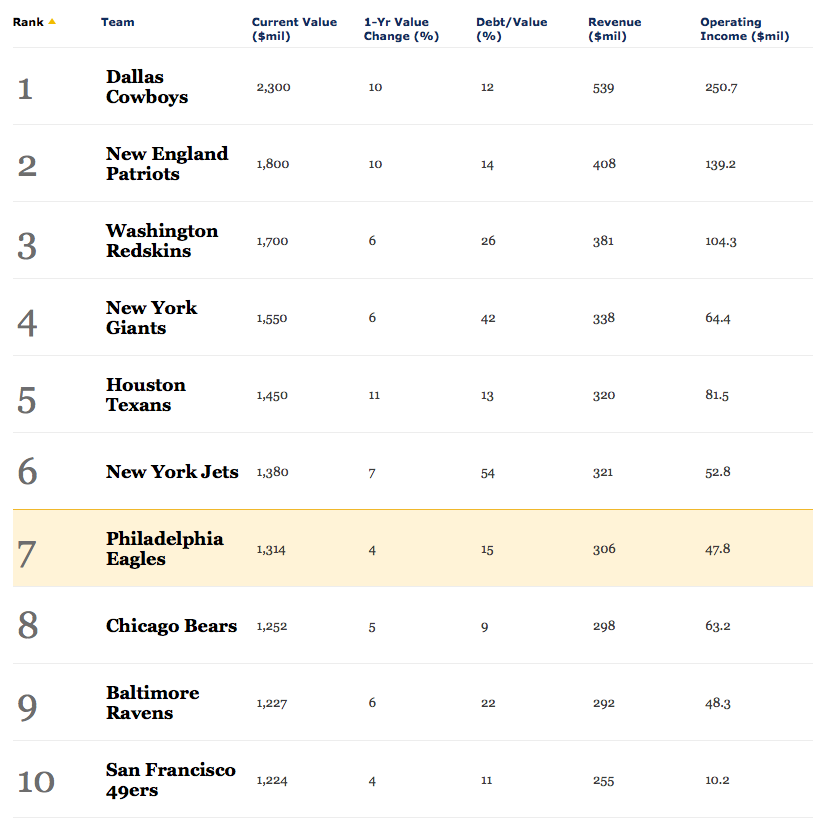This screenshot has width=820, height=820.
Task: Sort by 1-Yr Value Change header
Action: click(x=401, y=29)
